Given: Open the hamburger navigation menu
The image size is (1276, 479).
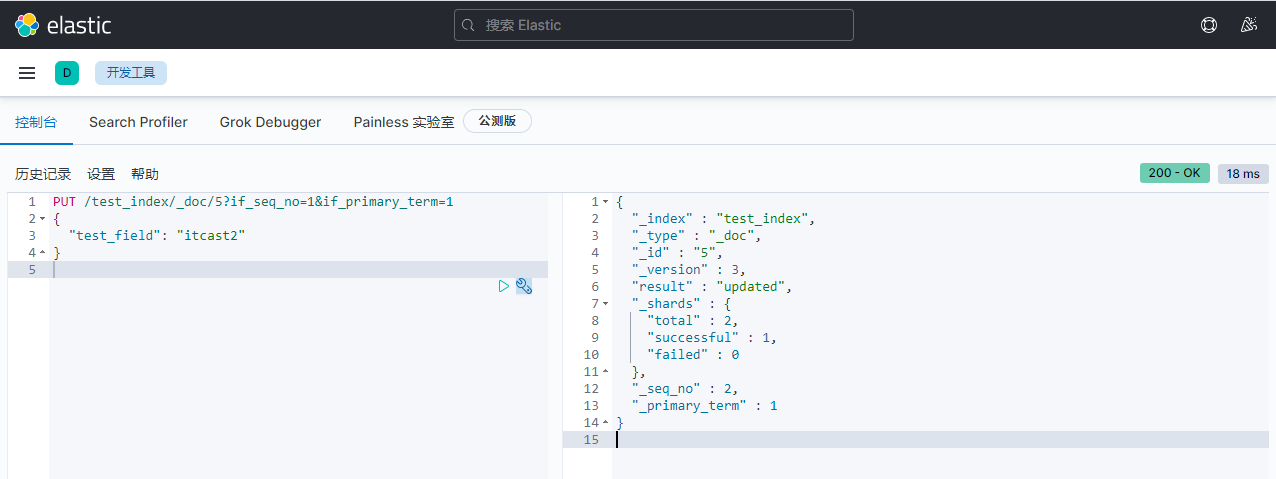Looking at the screenshot, I should [x=27, y=73].
